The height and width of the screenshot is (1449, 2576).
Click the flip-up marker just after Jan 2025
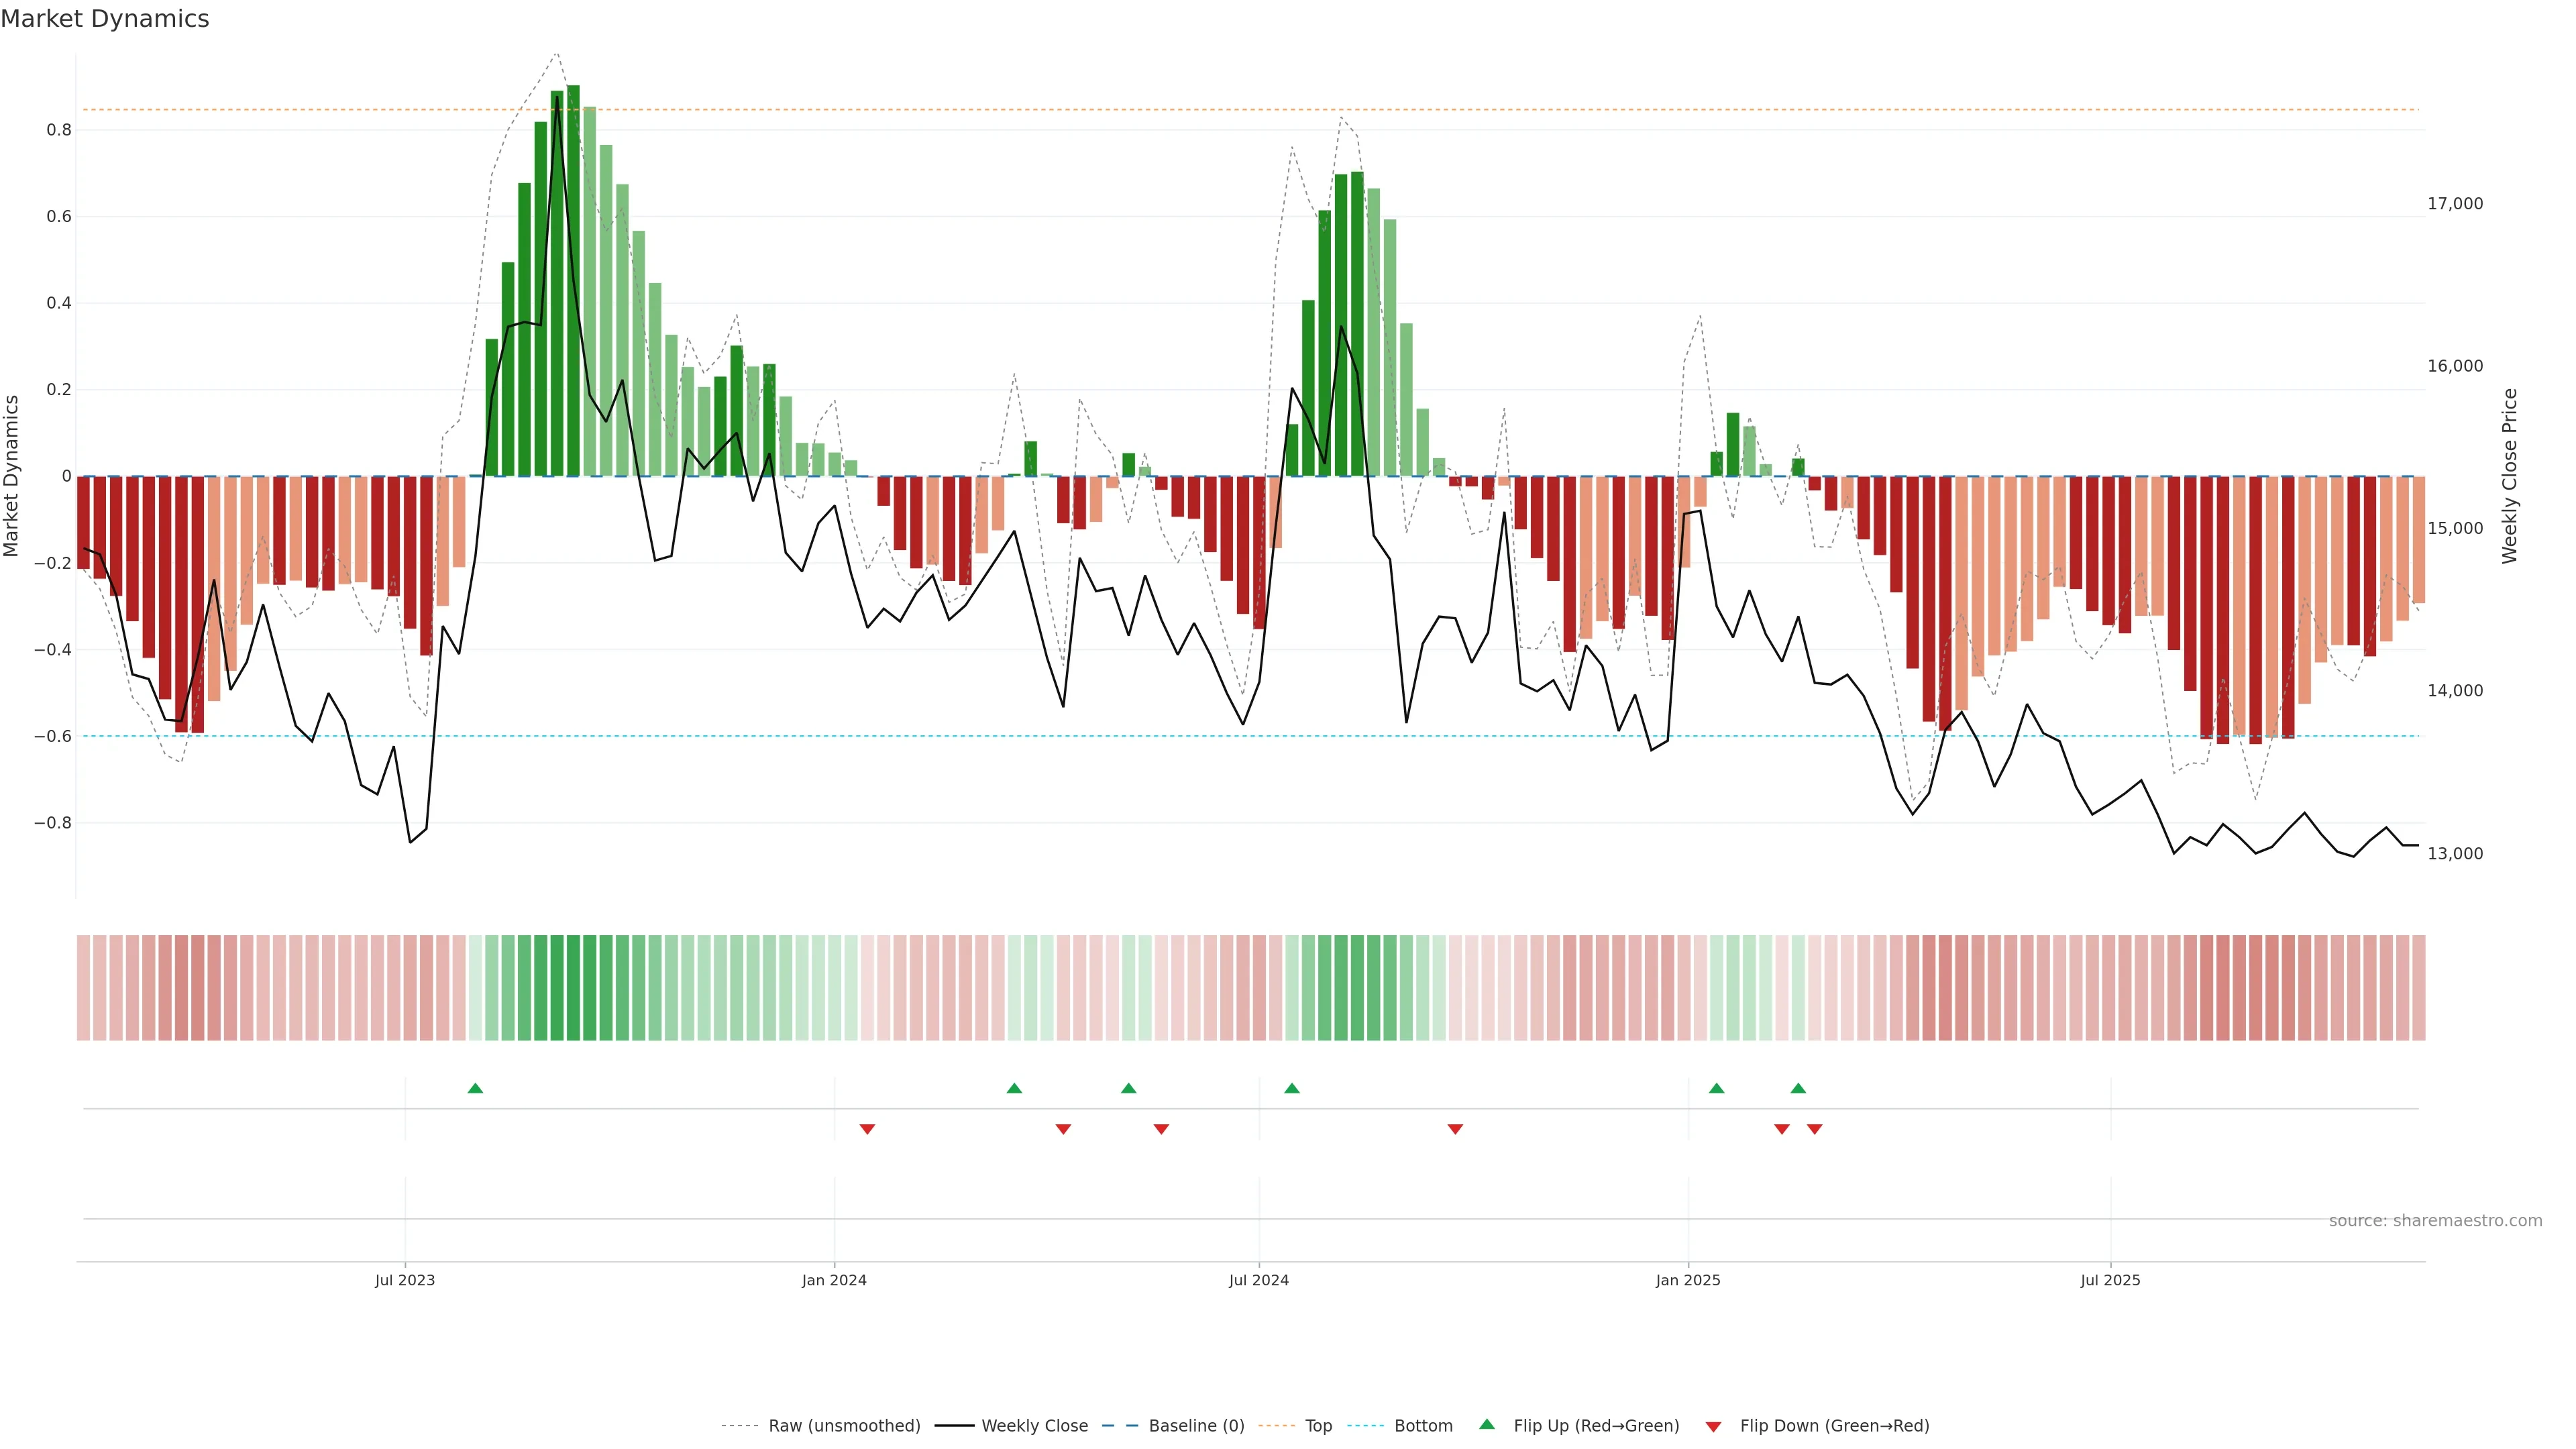click(x=1716, y=1088)
